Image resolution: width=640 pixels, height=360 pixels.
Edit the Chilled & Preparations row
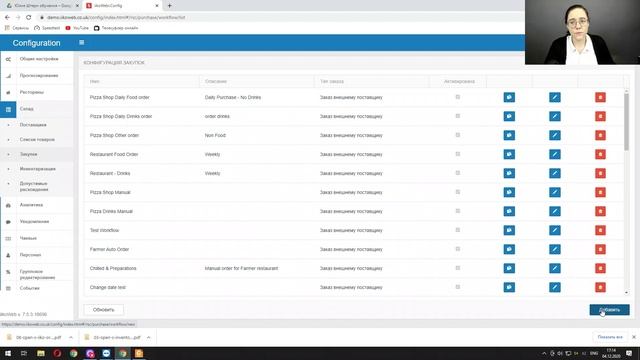pyautogui.click(x=555, y=268)
